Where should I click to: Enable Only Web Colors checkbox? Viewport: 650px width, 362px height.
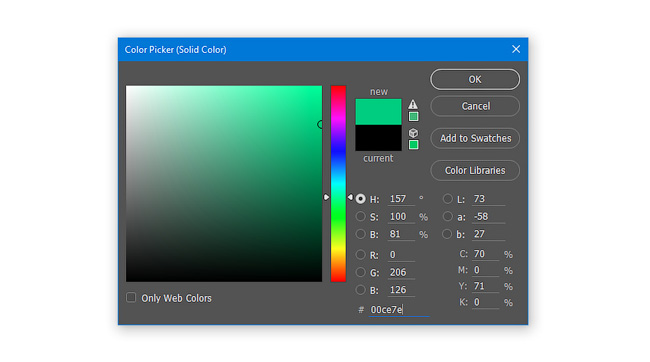pos(131,297)
